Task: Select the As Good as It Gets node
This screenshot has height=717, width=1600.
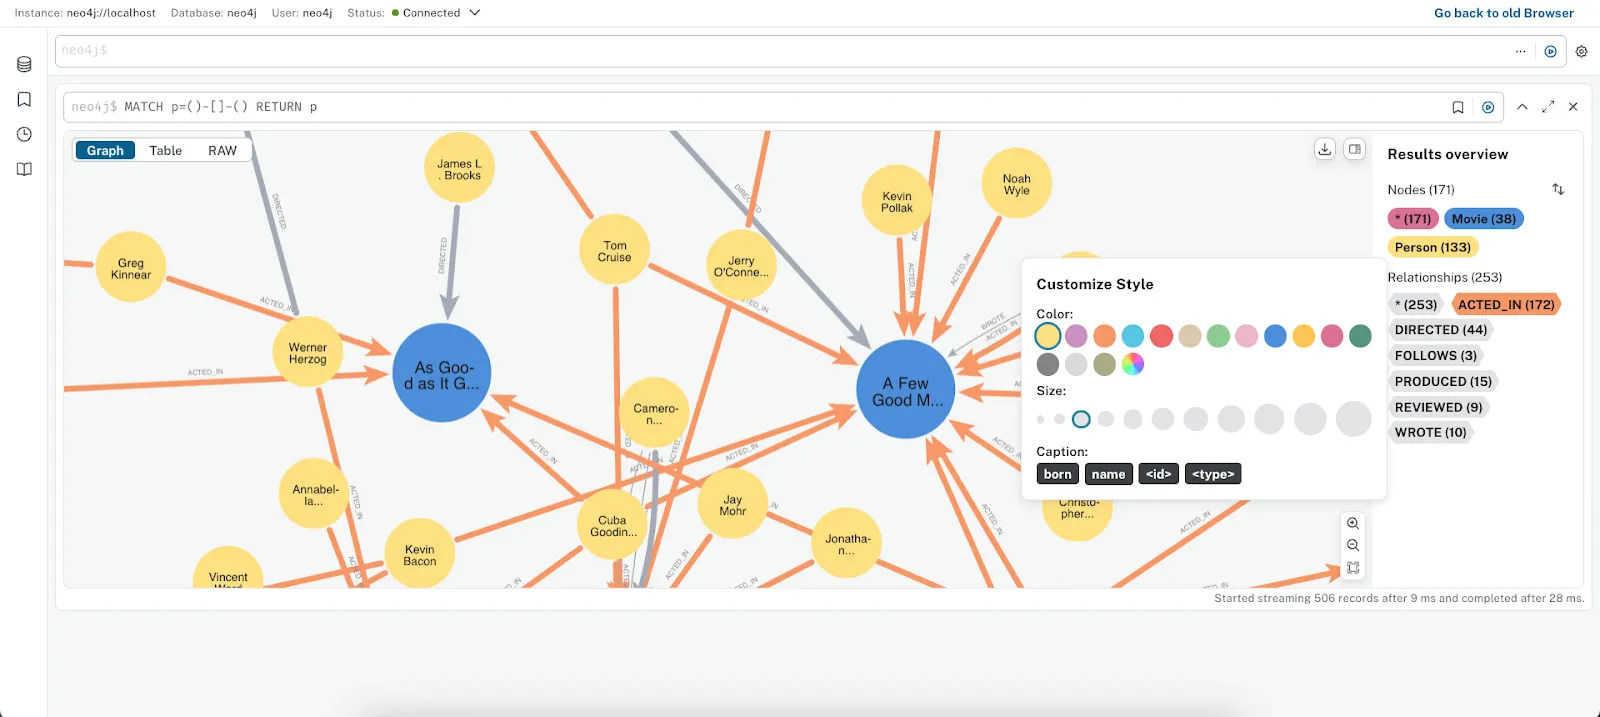Action: point(442,373)
